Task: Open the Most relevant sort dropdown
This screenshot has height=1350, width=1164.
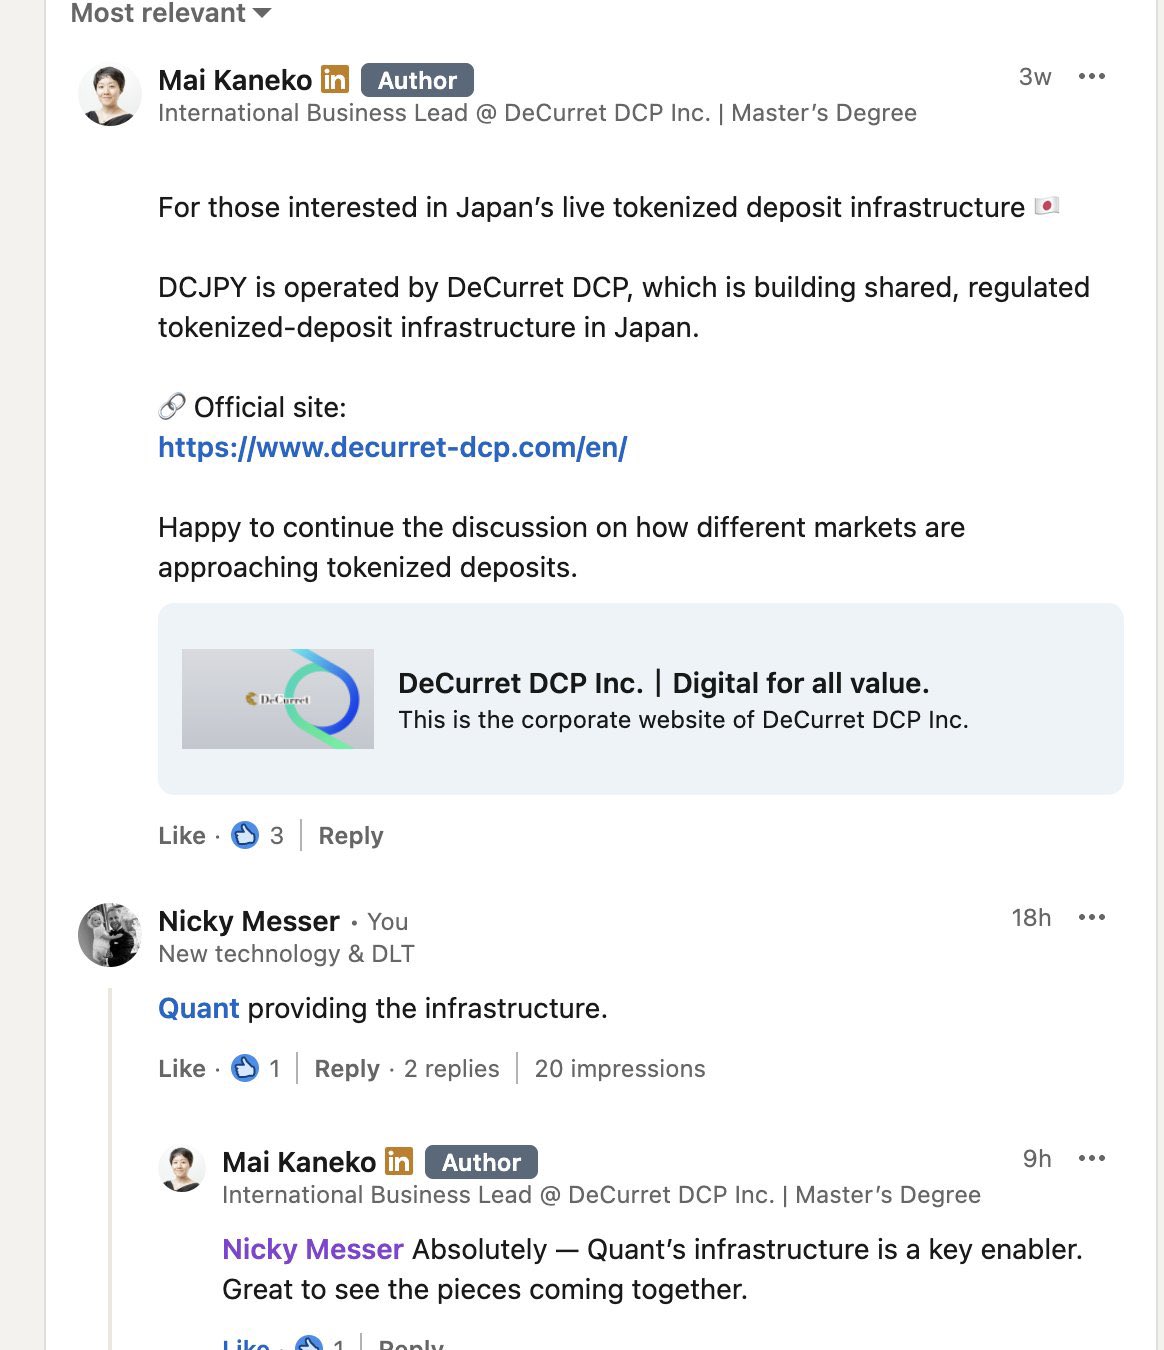Action: pos(171,13)
